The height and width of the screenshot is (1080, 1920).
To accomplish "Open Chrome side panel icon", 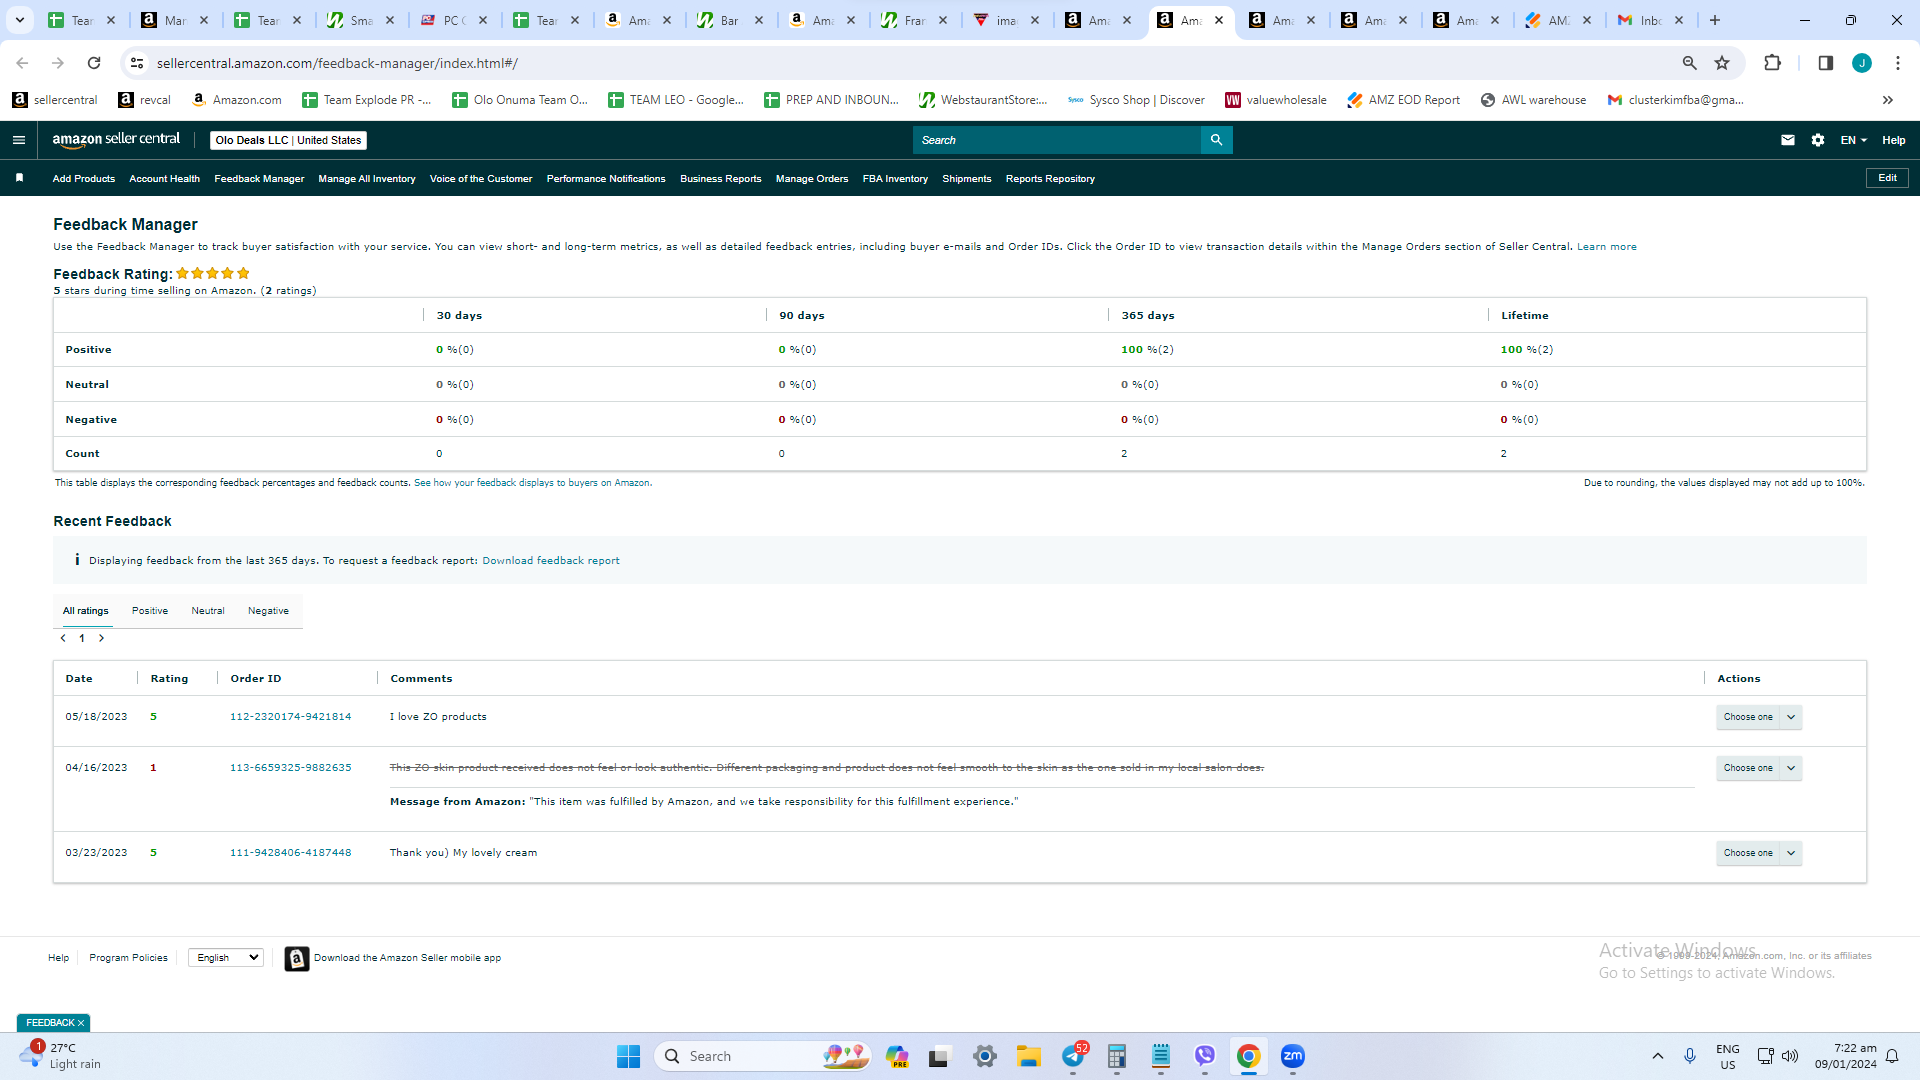I will point(1825,63).
